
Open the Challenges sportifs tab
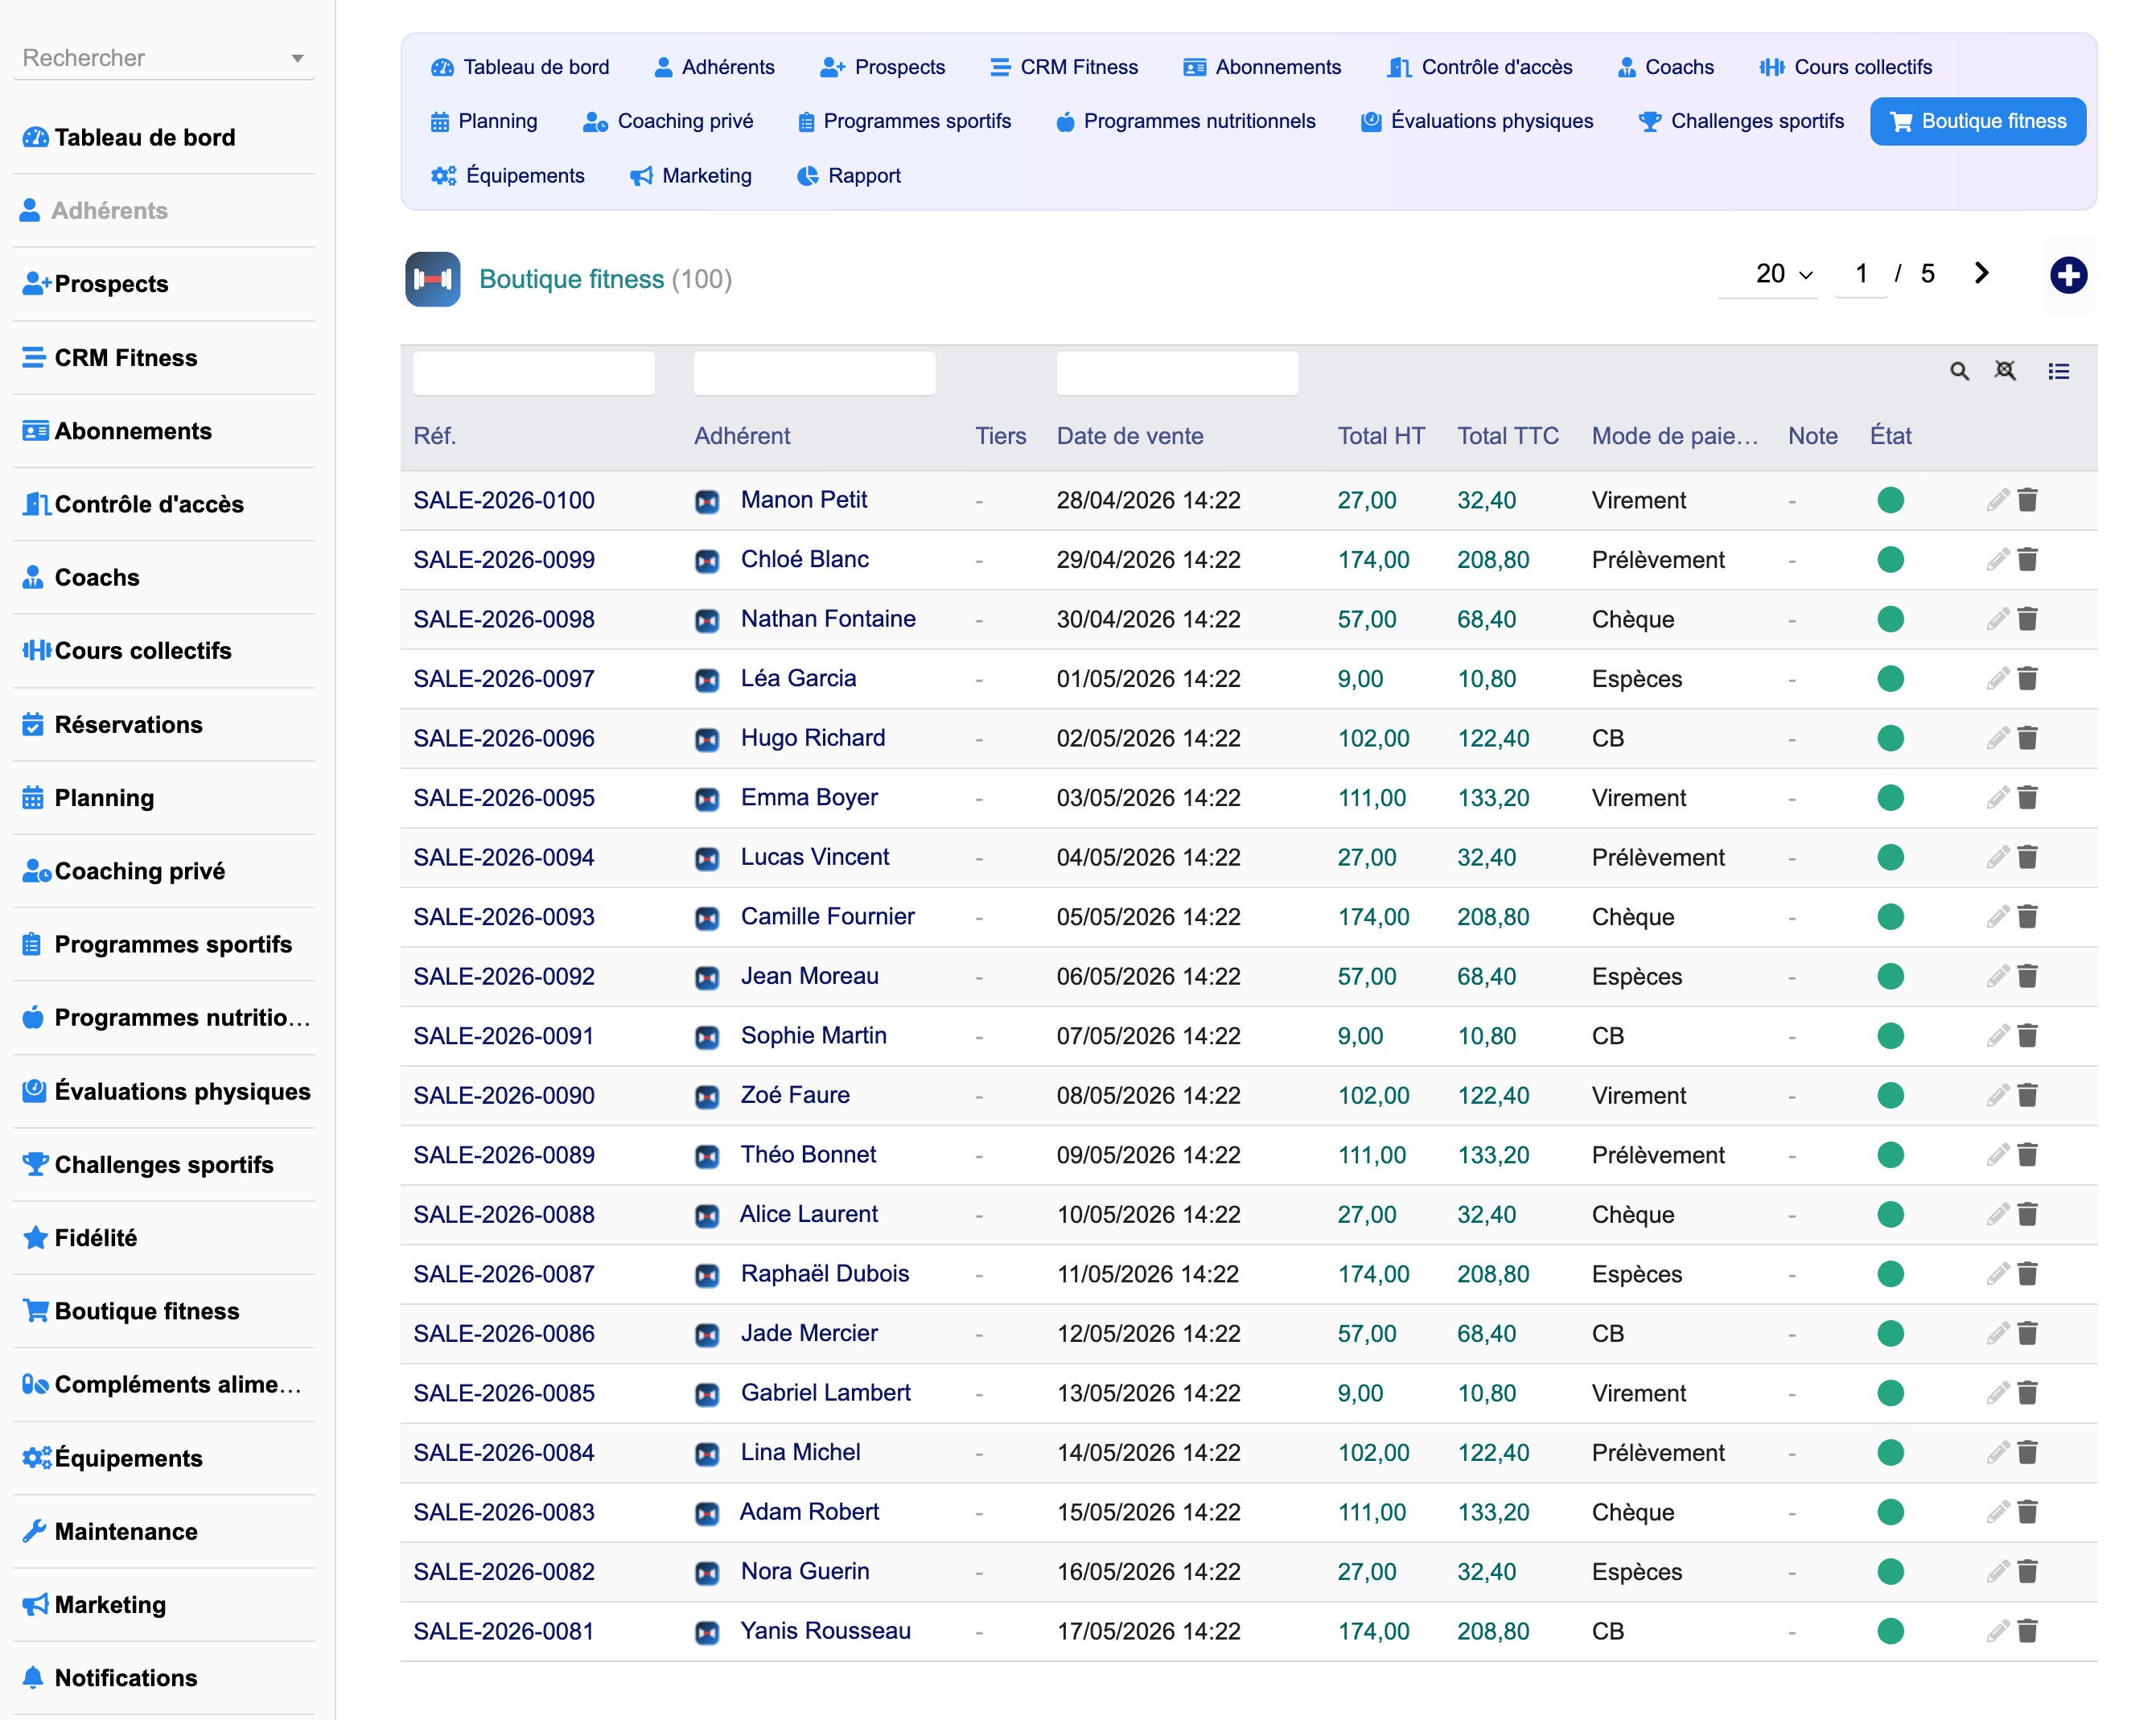(1740, 121)
